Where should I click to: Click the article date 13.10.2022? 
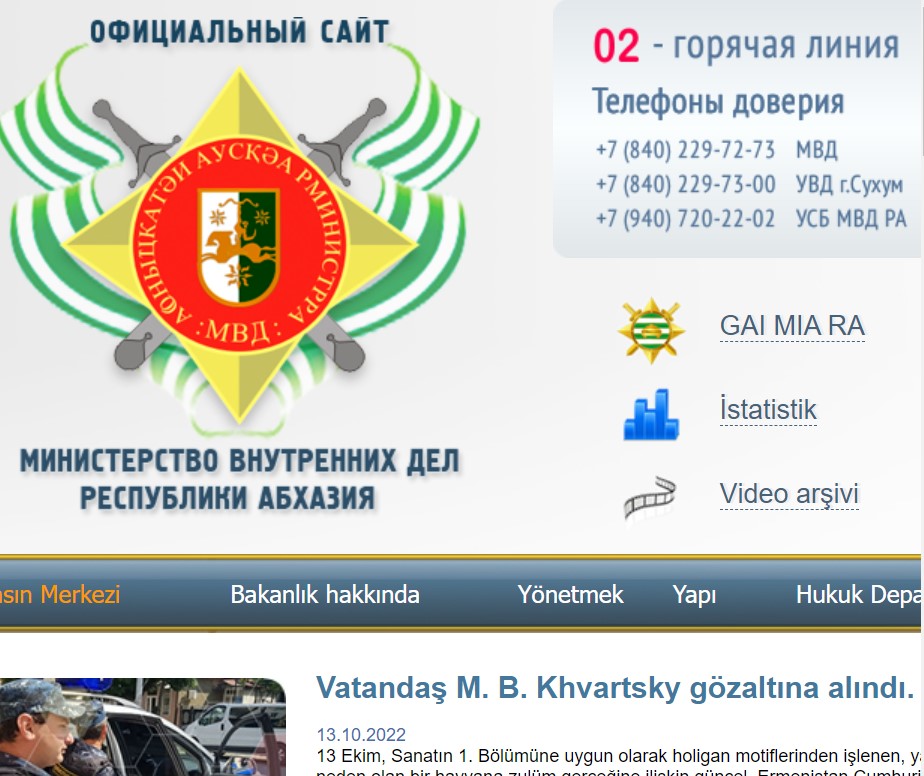[x=361, y=735]
